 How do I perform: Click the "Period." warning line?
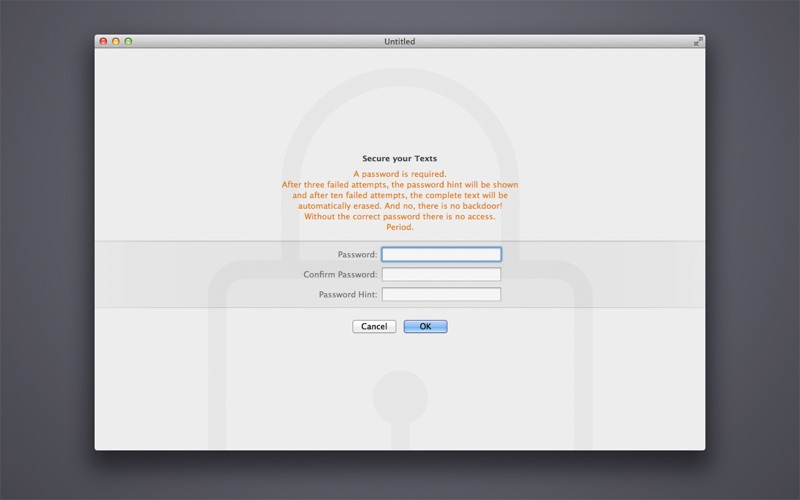pyautogui.click(x=399, y=227)
